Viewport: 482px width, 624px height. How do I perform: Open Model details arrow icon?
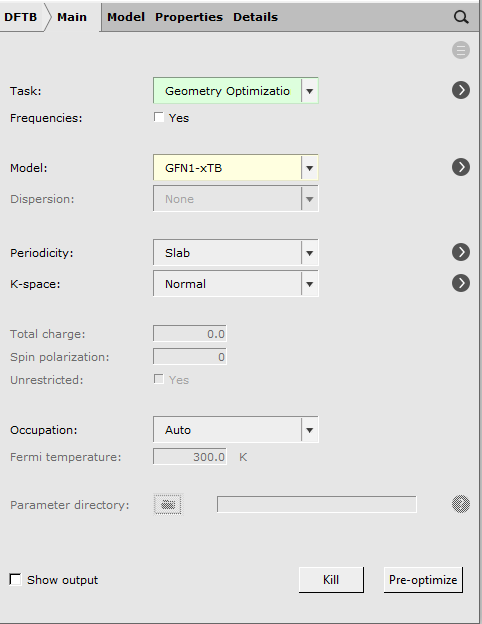461,167
